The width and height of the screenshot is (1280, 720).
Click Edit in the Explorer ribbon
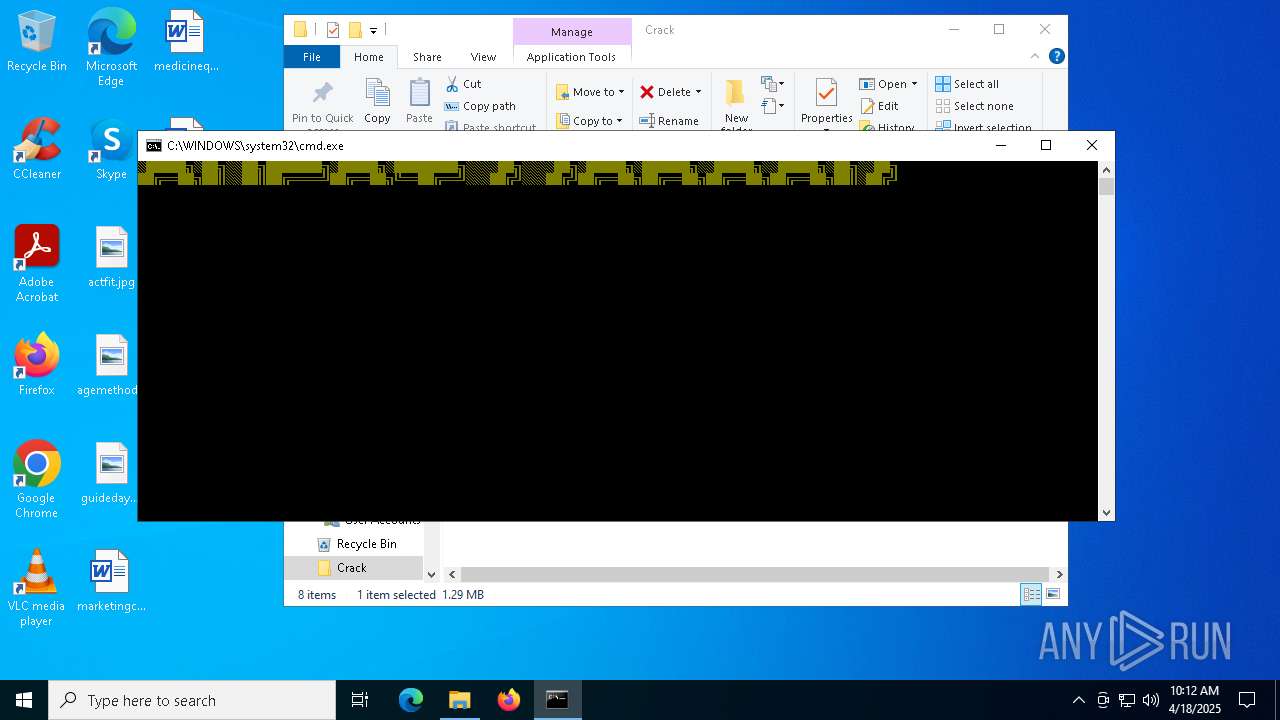879,106
